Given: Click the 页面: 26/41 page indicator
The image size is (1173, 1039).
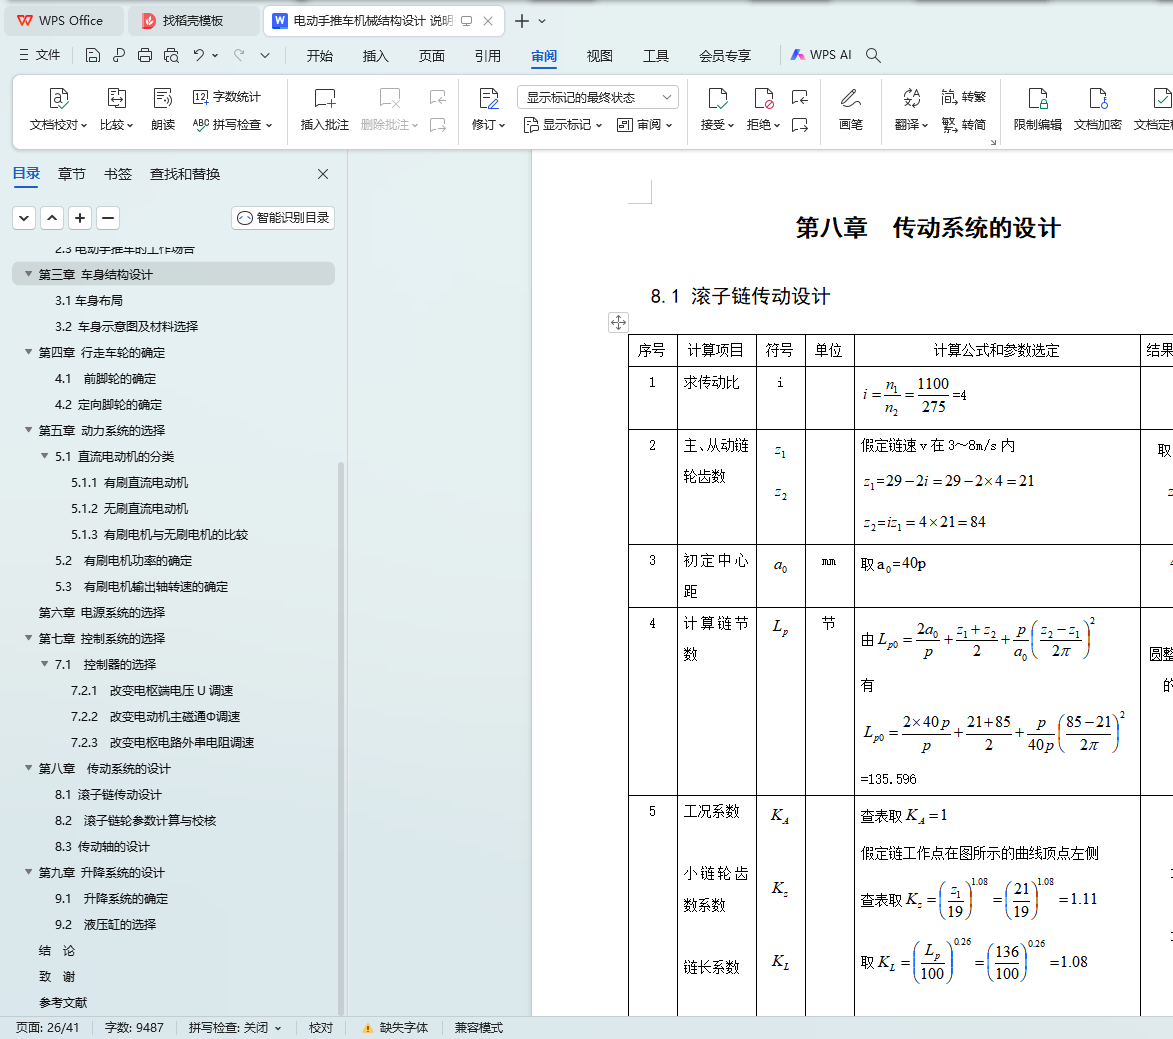Looking at the screenshot, I should coord(47,1028).
